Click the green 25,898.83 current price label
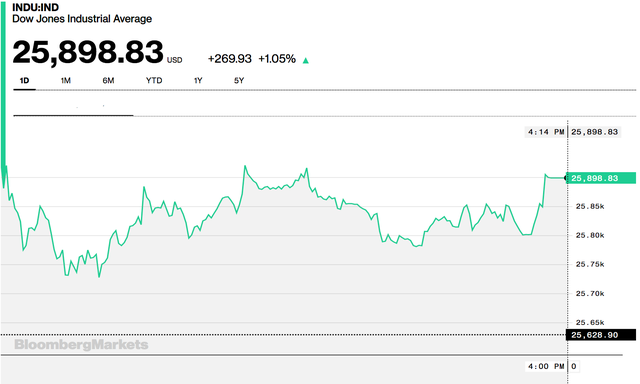Screen dimensions: 640x384 [602, 178]
